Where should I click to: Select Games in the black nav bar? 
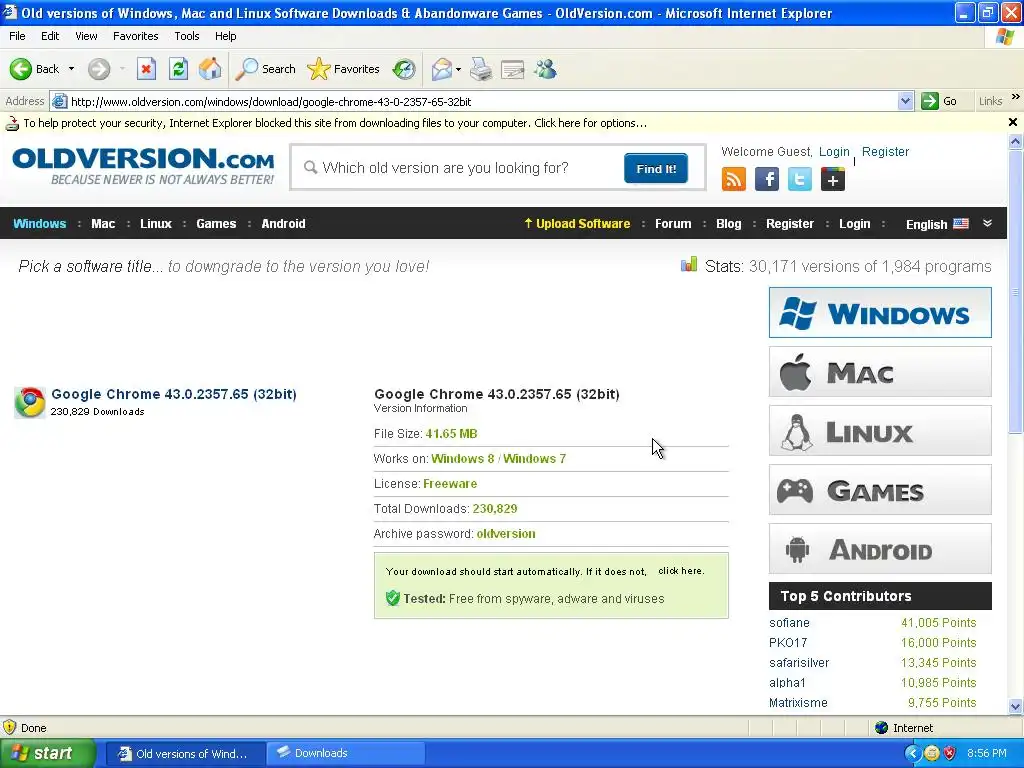[x=216, y=223]
